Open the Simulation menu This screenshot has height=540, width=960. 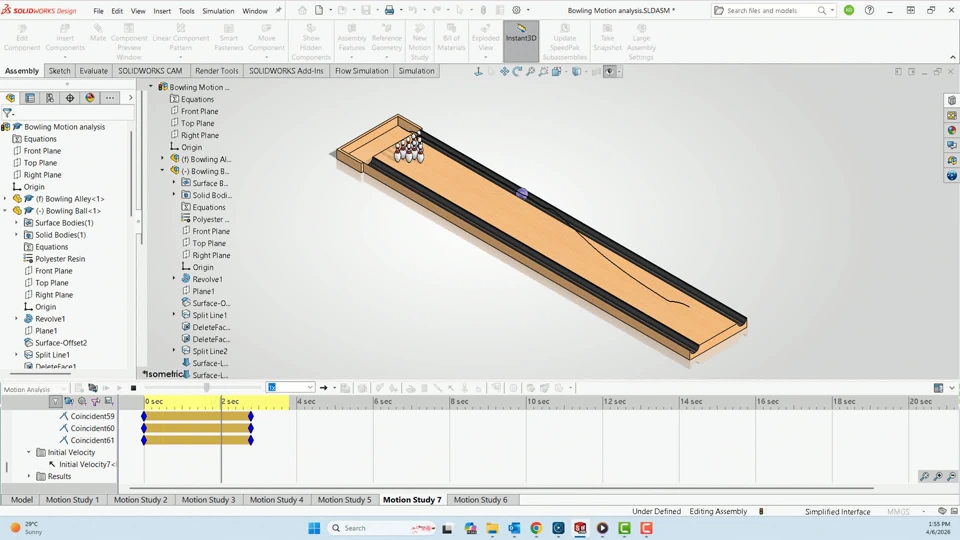(x=218, y=11)
